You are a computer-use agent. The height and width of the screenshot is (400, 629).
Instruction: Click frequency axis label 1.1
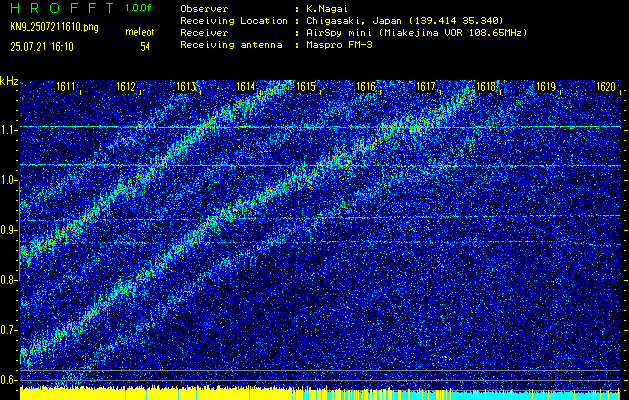click(x=8, y=130)
